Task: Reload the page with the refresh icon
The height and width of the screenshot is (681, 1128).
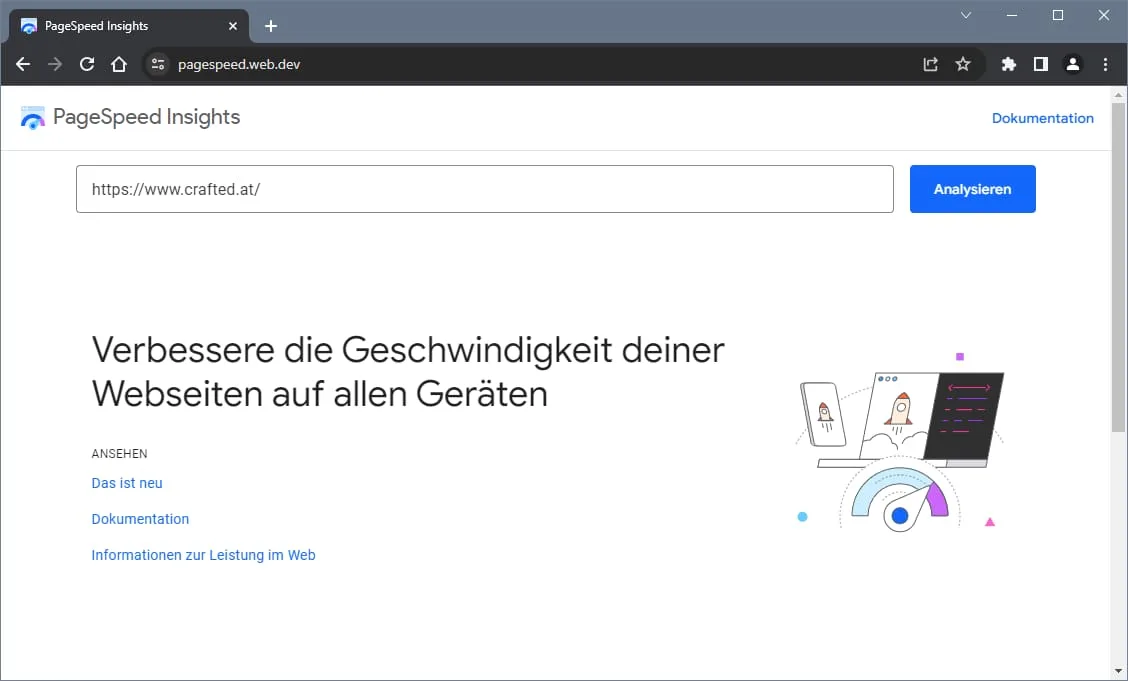Action: [x=87, y=65]
